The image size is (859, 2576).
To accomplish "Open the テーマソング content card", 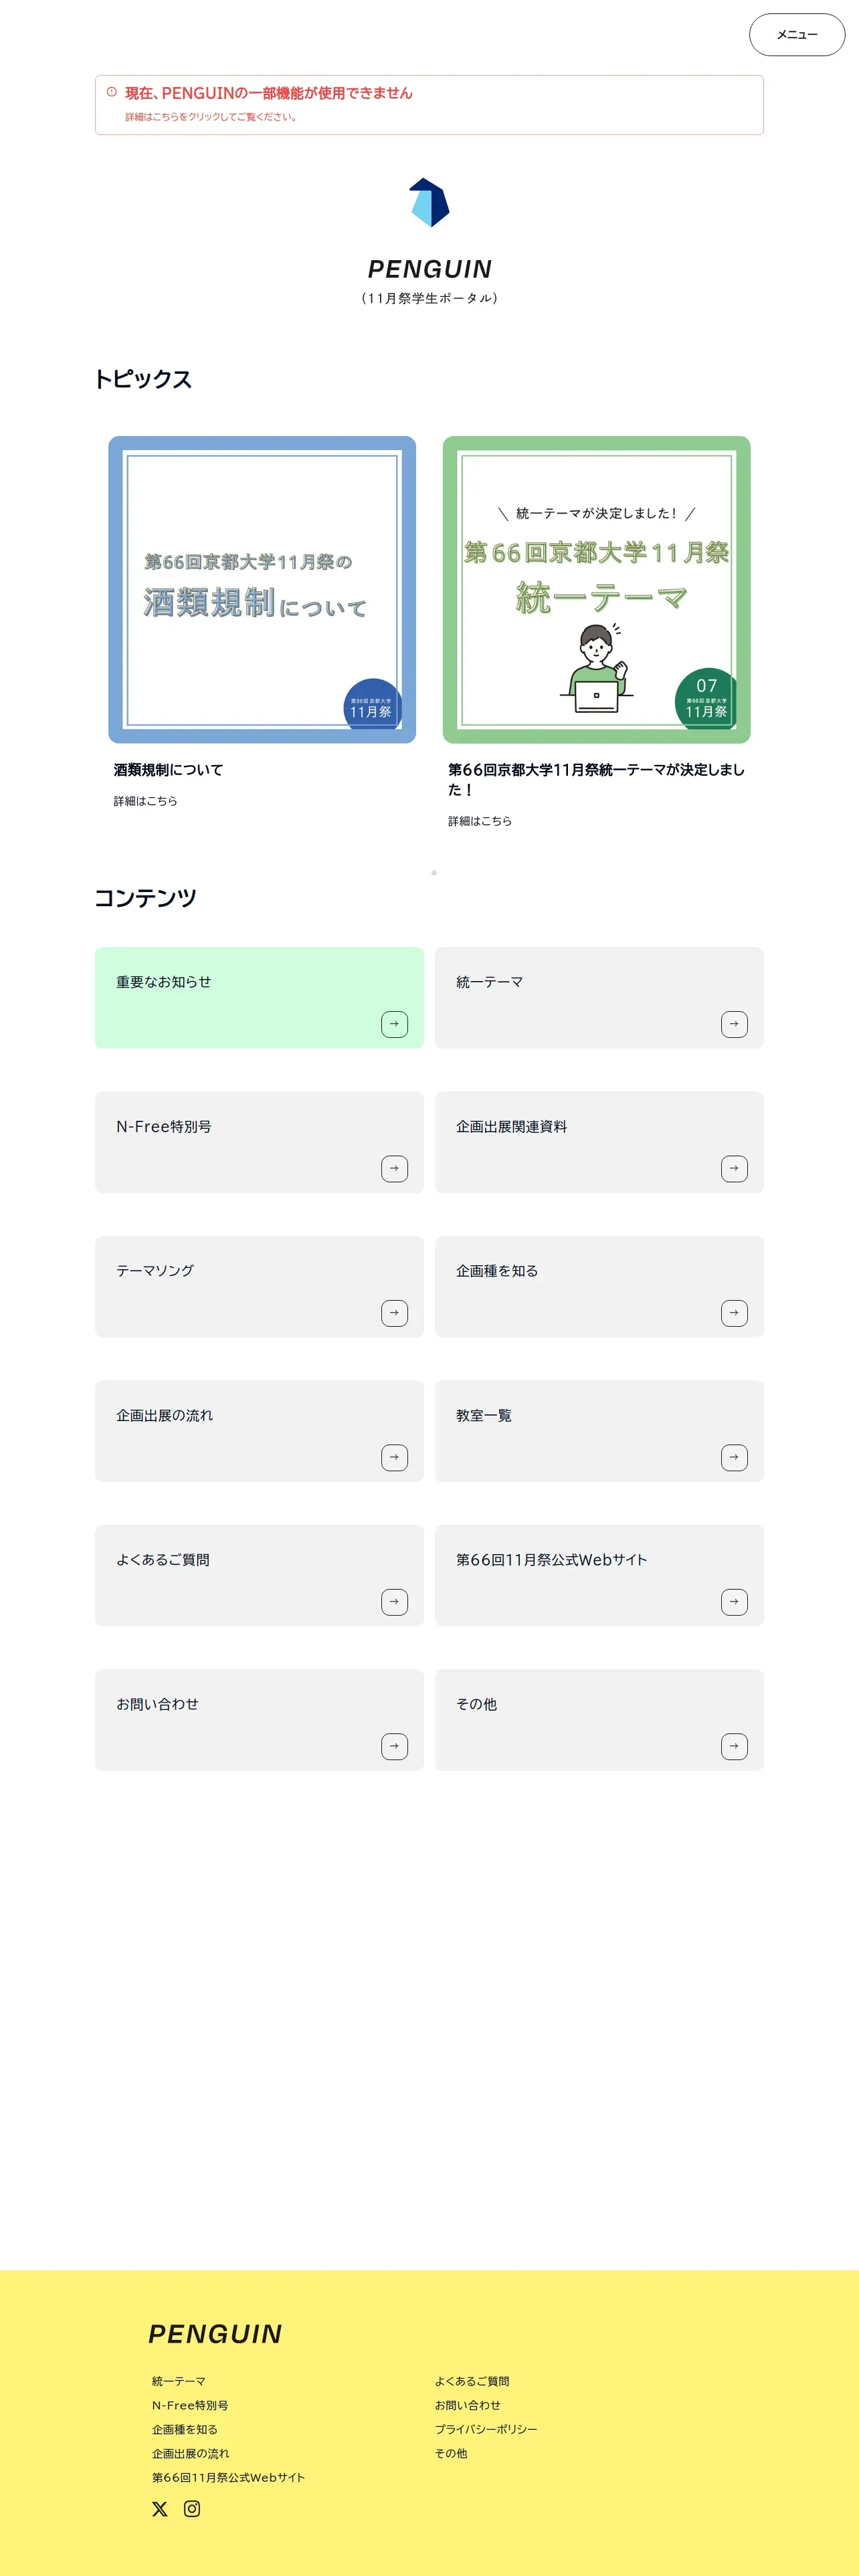I will (x=259, y=1287).
